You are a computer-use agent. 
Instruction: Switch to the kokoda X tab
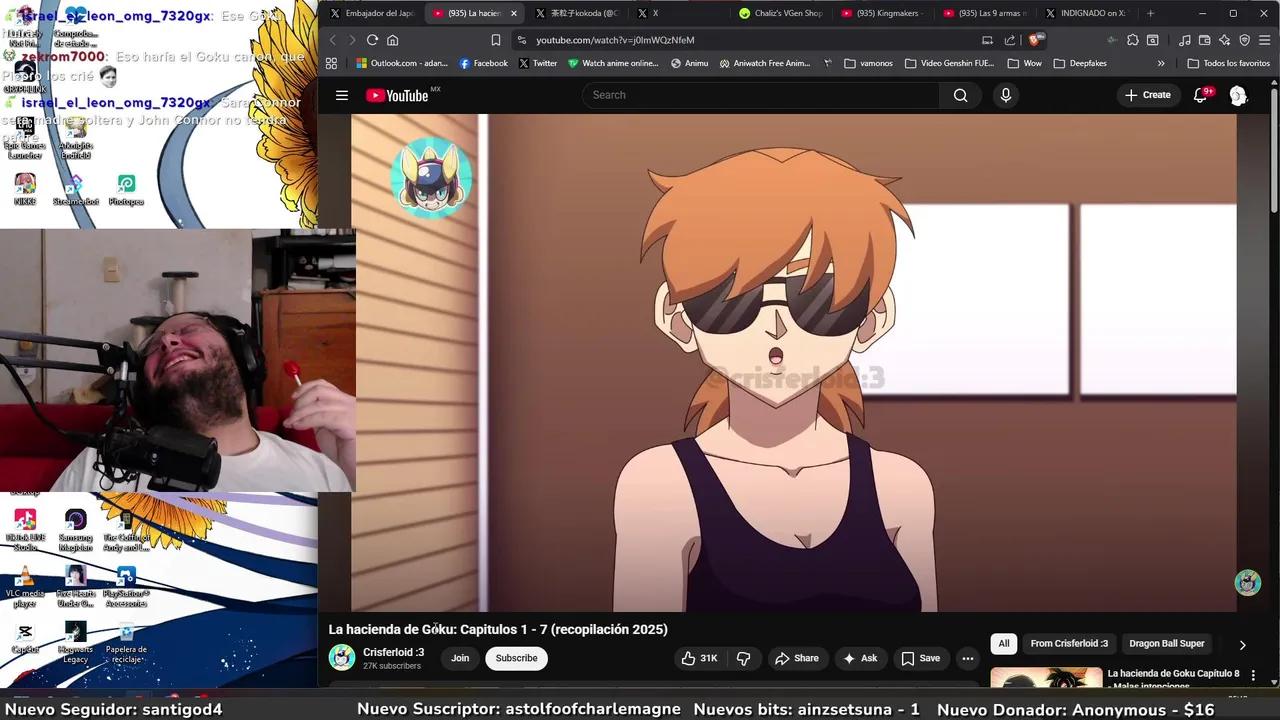pyautogui.click(x=576, y=13)
